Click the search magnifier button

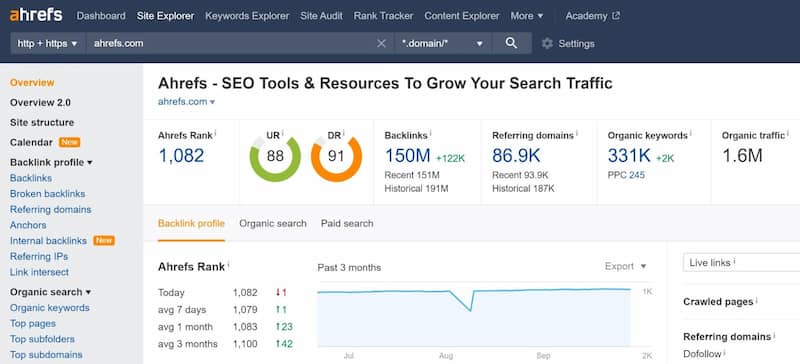(511, 43)
